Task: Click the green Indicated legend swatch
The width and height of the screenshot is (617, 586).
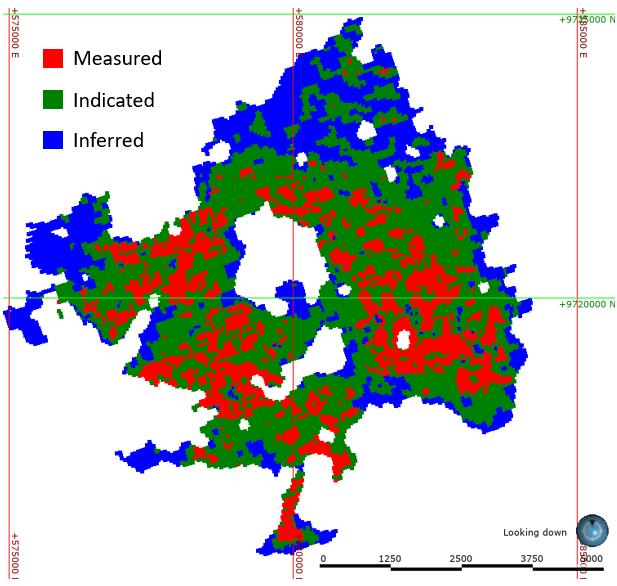Action: pos(53,100)
